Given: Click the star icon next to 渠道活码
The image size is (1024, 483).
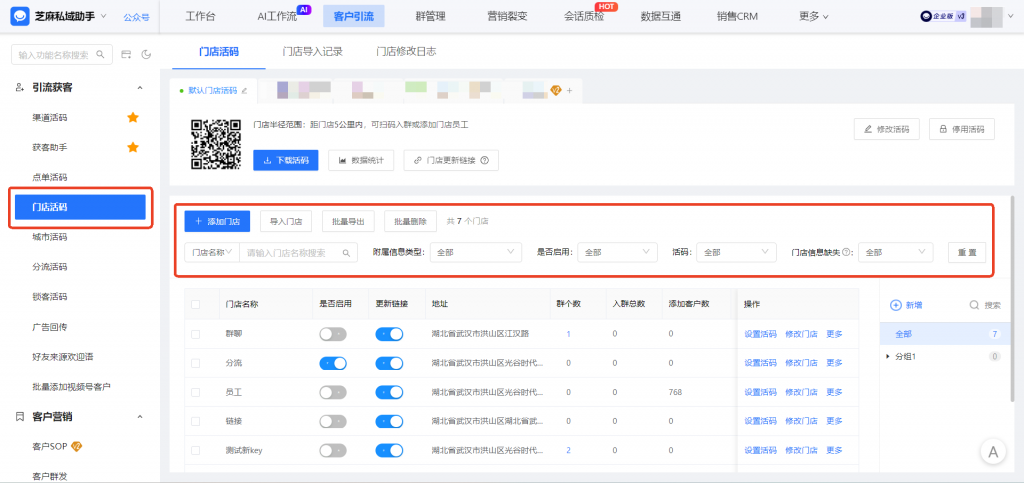Looking at the screenshot, I should pyautogui.click(x=132, y=118).
